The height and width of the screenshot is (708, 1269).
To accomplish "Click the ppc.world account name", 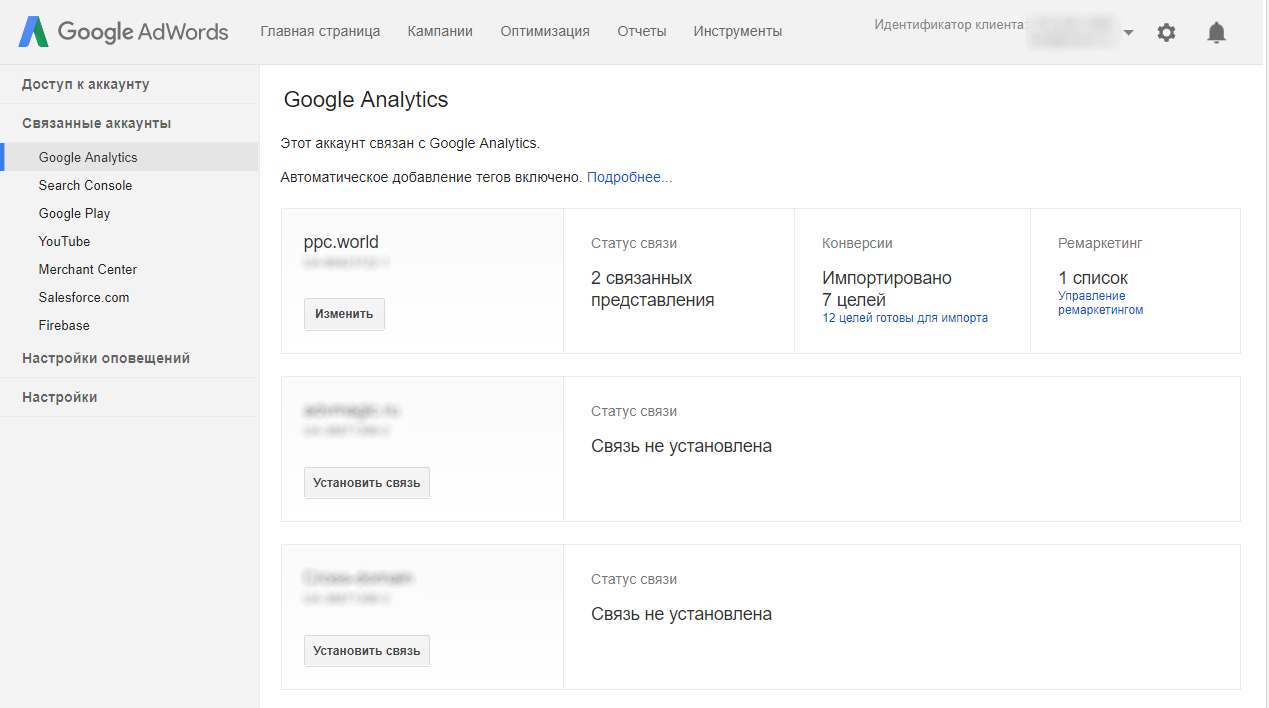I will (341, 242).
